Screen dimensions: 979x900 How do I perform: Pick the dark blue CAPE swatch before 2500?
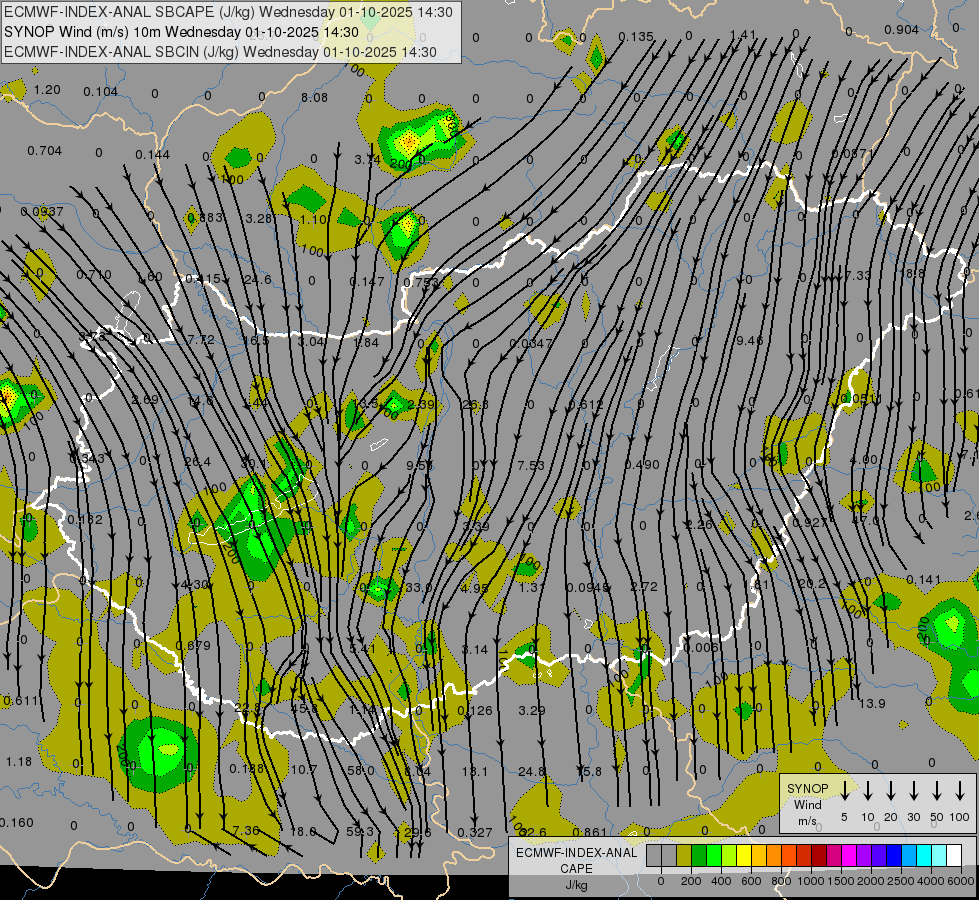point(894,855)
